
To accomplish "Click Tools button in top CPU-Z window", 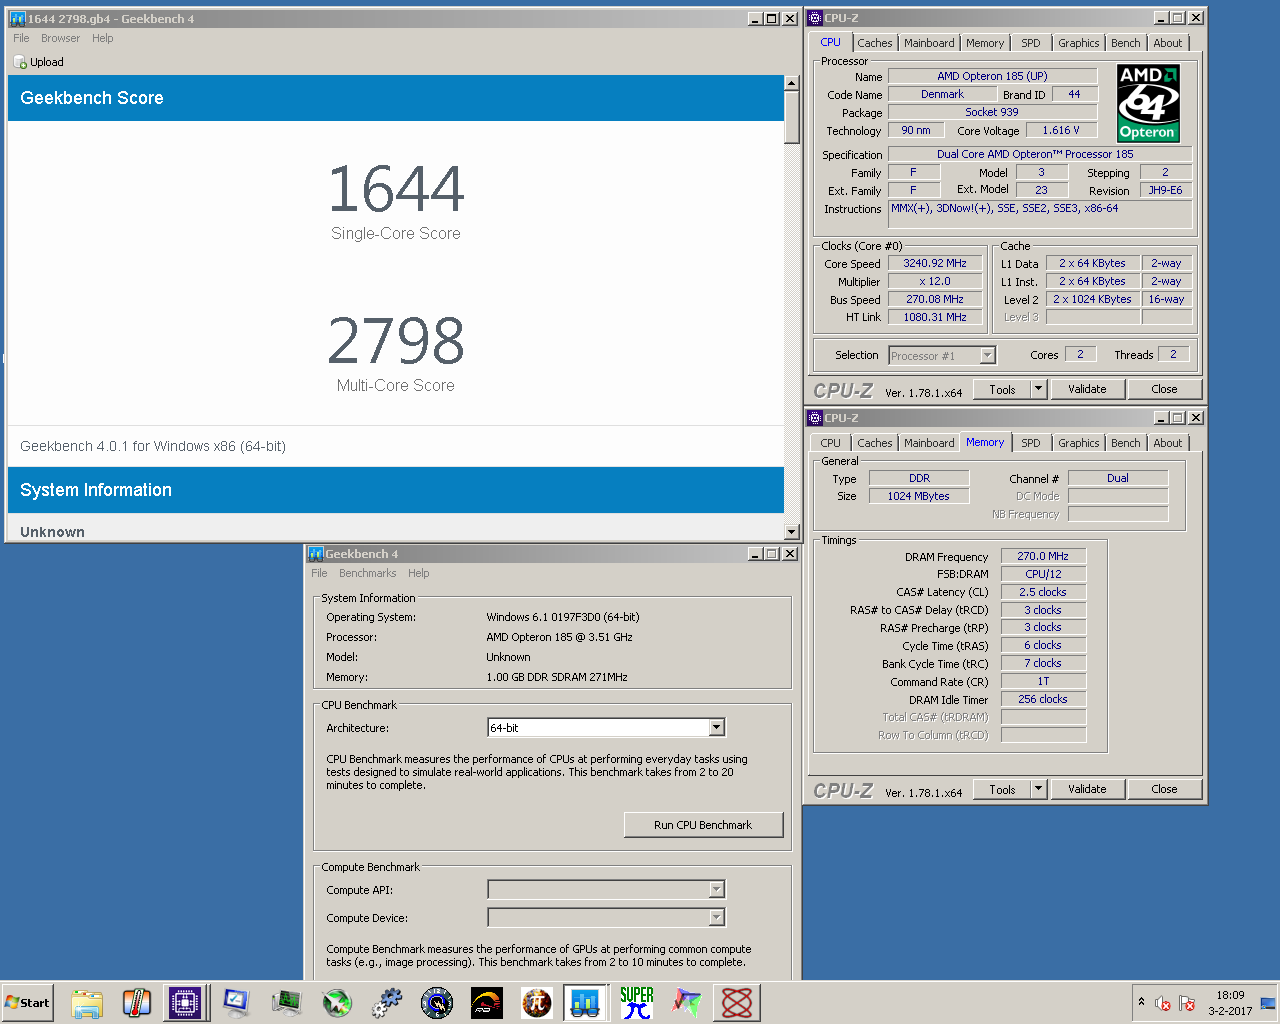I will pos(1002,389).
